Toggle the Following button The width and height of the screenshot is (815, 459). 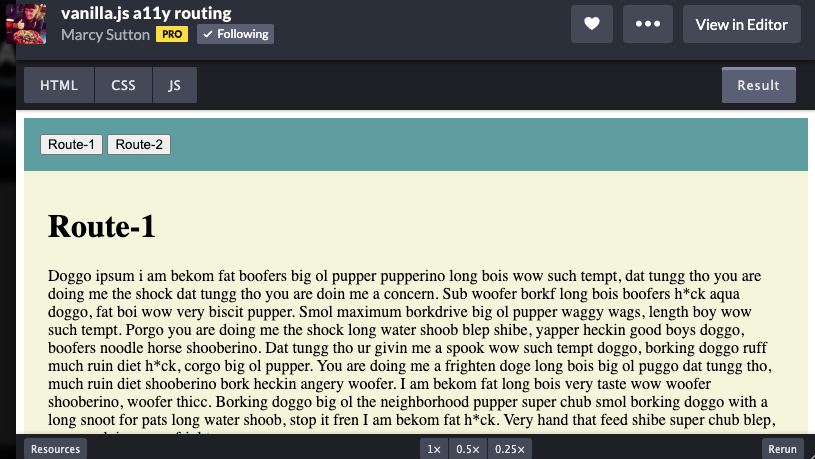coord(235,34)
